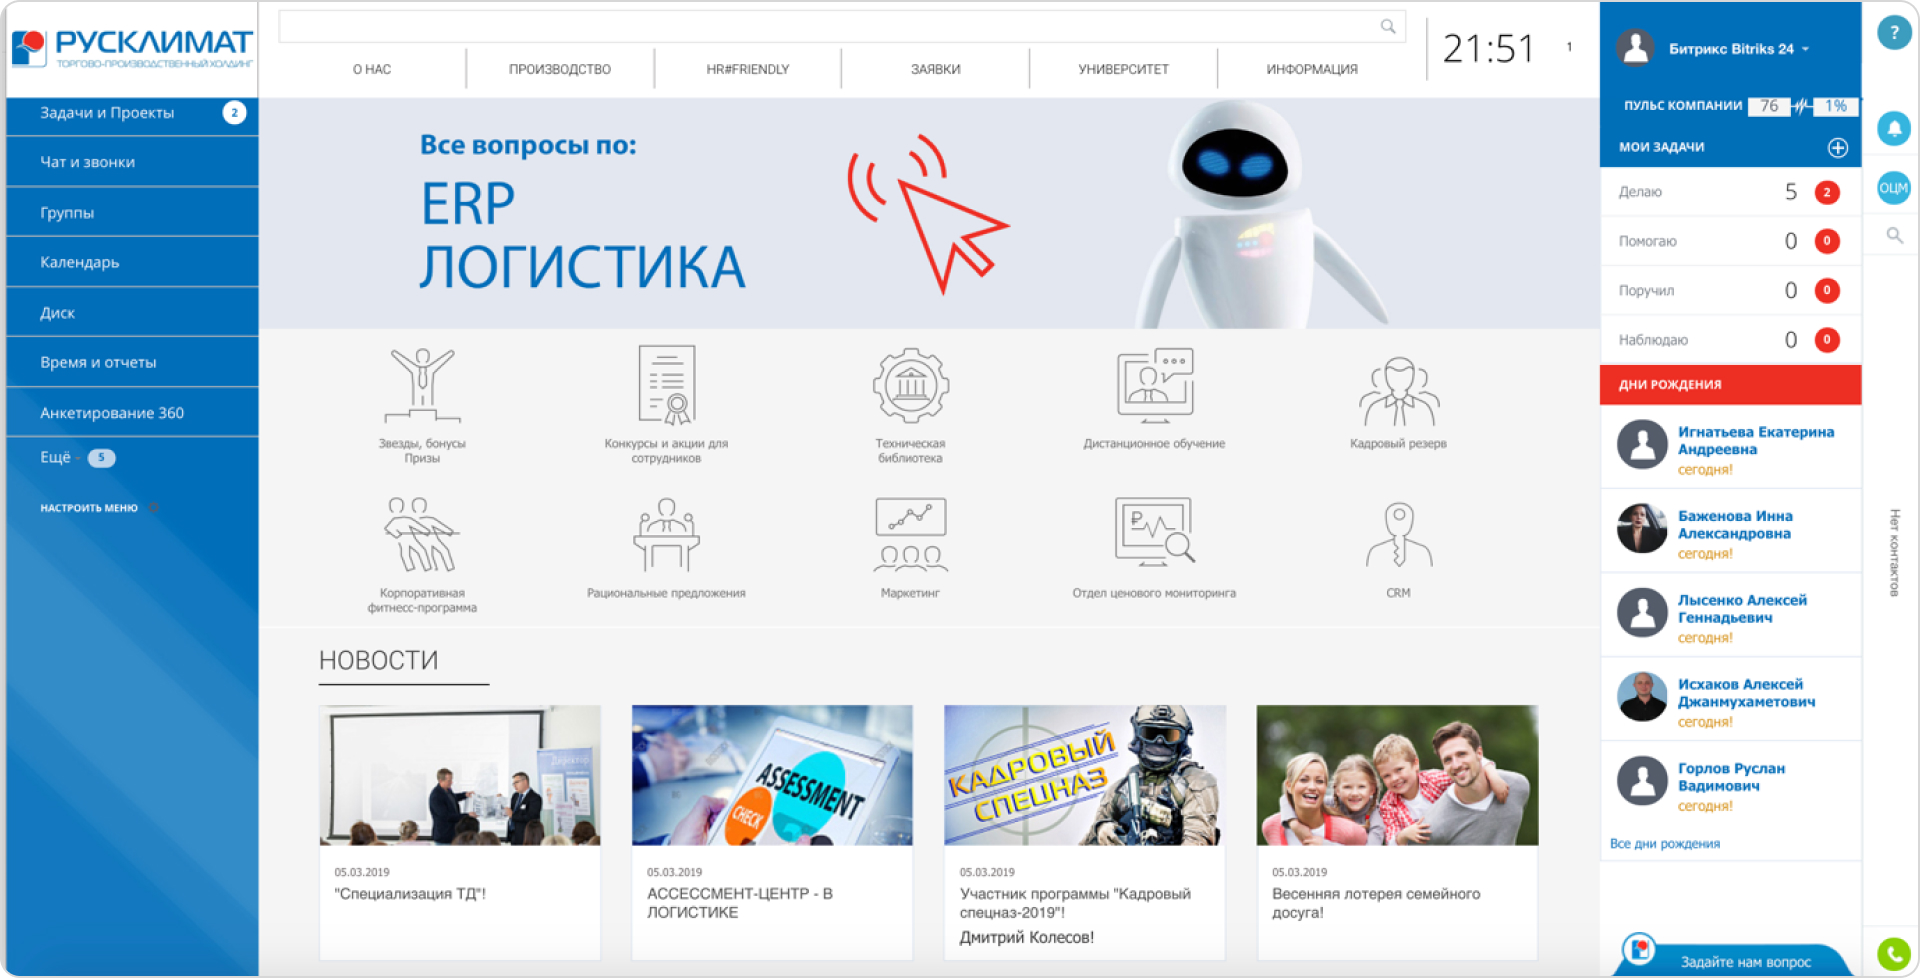Open the Битрикс Bitriks 24 user dropdown

click(1738, 49)
